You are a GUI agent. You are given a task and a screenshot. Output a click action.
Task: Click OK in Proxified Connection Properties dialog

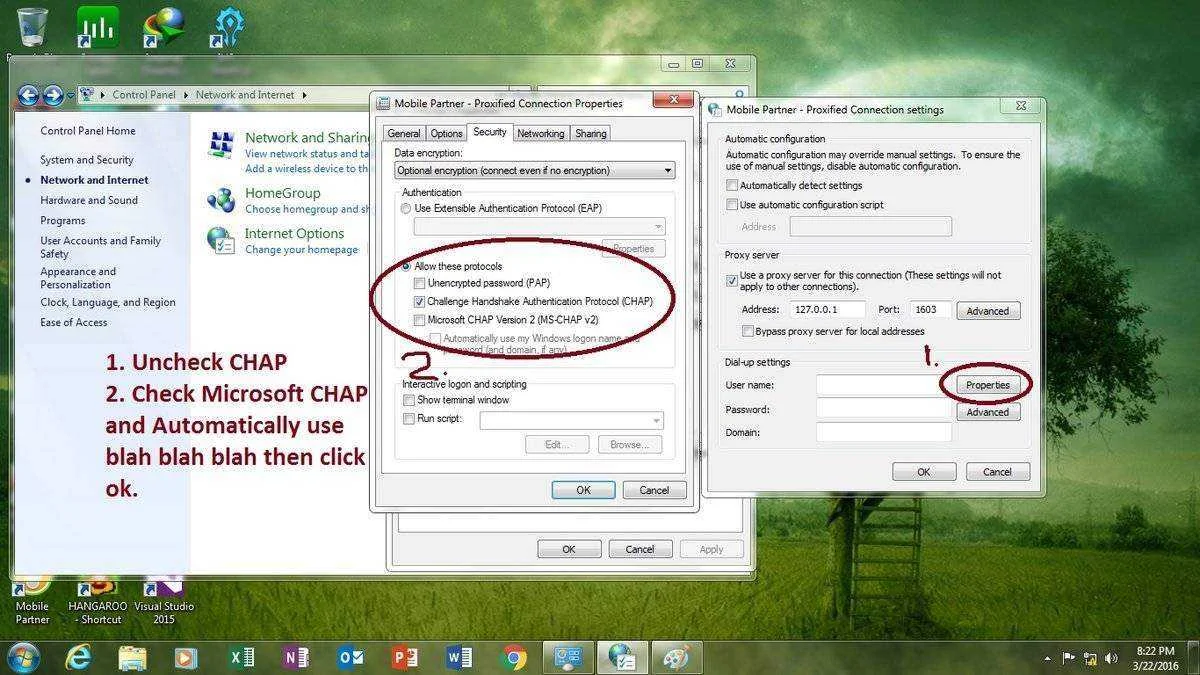(x=583, y=490)
